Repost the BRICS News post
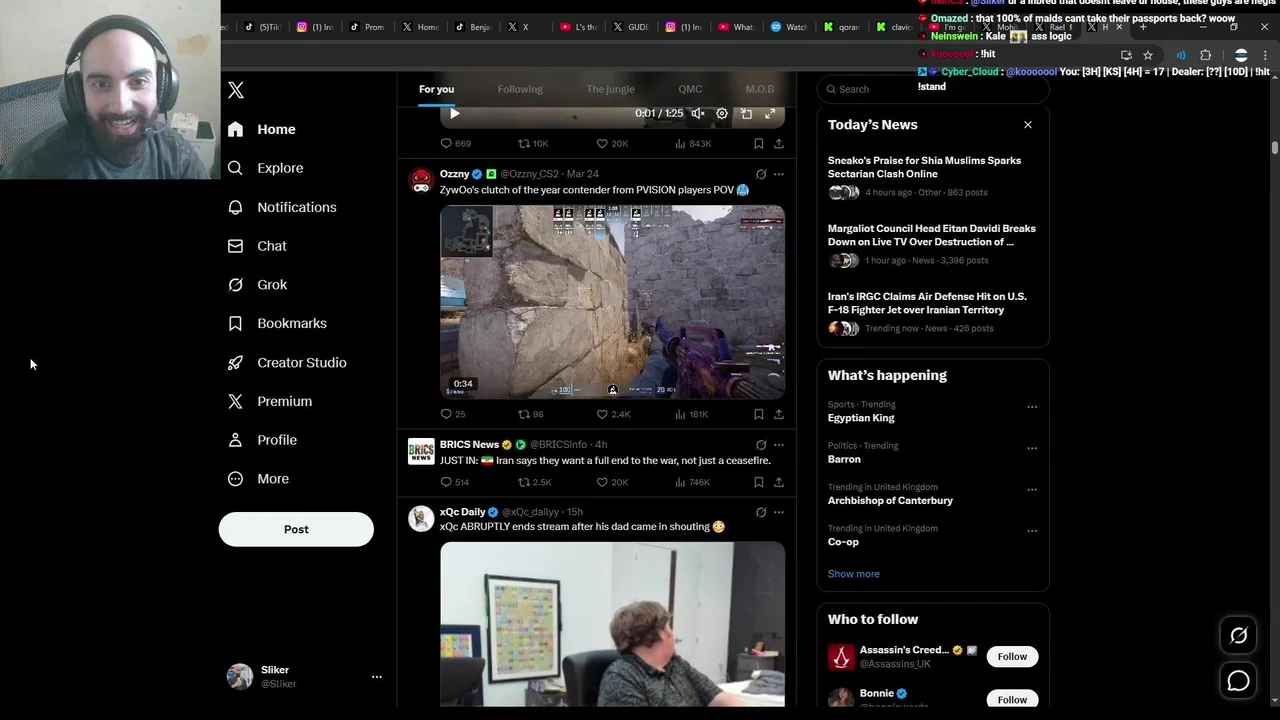This screenshot has width=1280, height=720. tap(534, 482)
